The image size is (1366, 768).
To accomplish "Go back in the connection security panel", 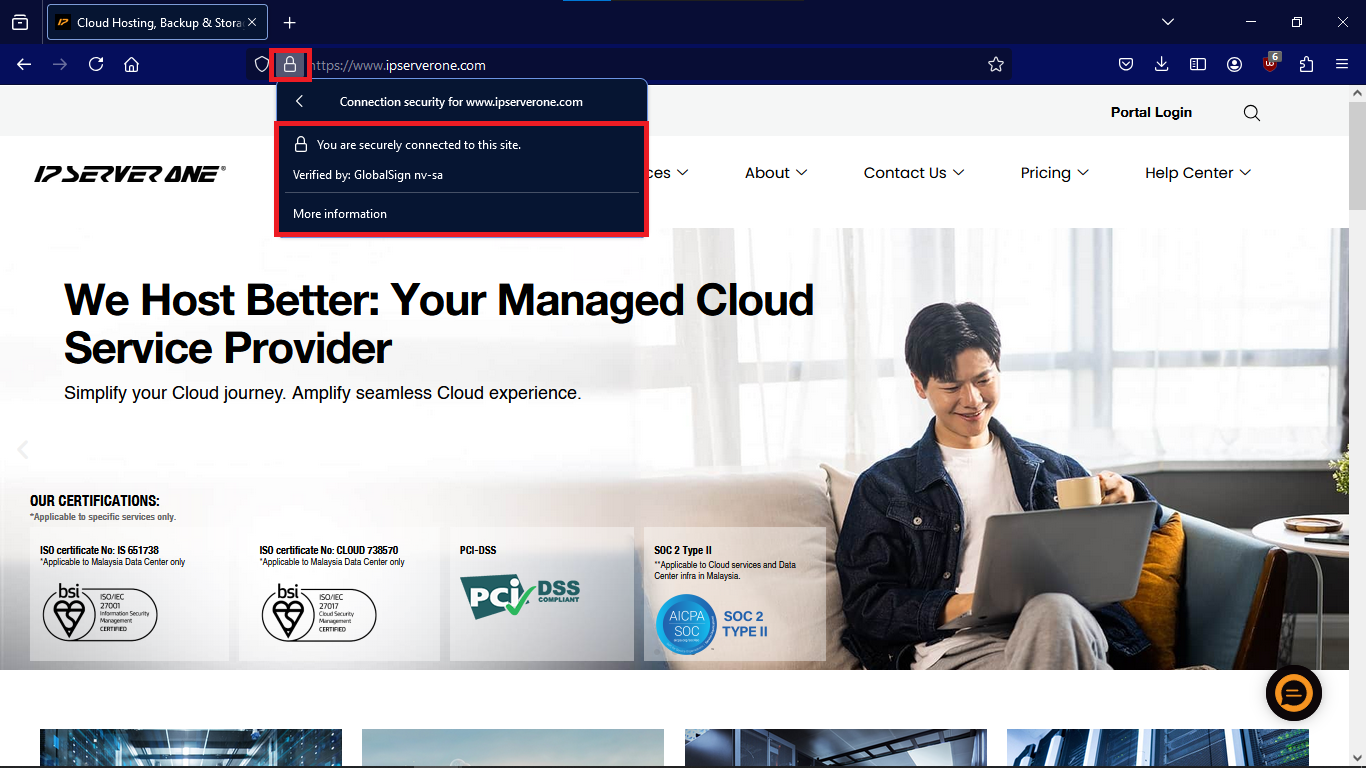I will point(299,101).
